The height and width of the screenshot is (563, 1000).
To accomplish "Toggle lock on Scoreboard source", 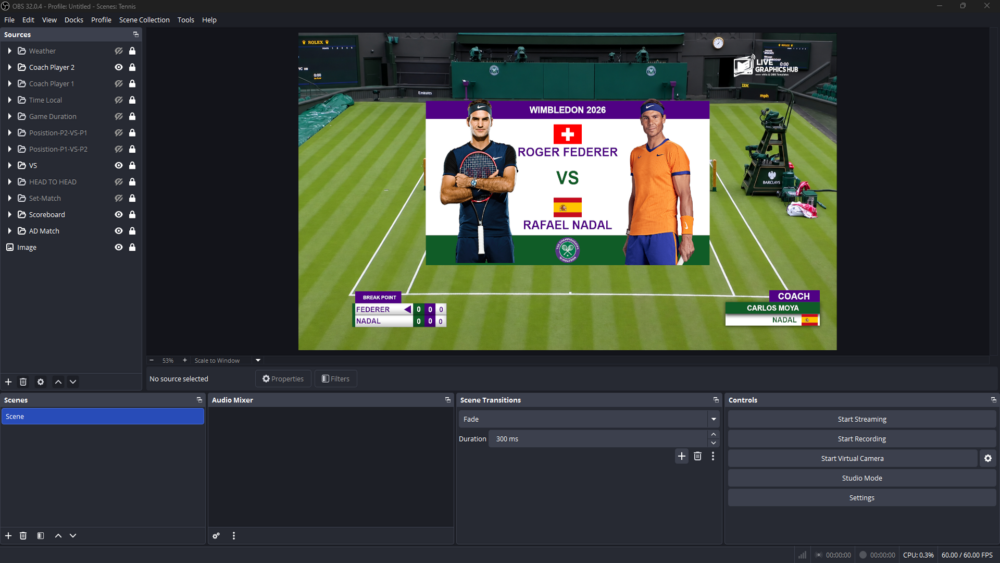I will [x=132, y=214].
